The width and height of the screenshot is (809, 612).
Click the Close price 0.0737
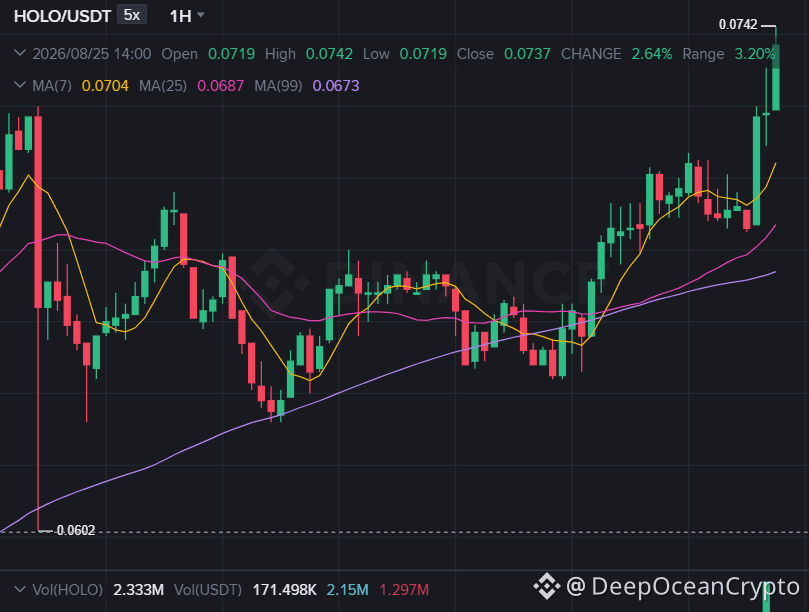pos(527,54)
